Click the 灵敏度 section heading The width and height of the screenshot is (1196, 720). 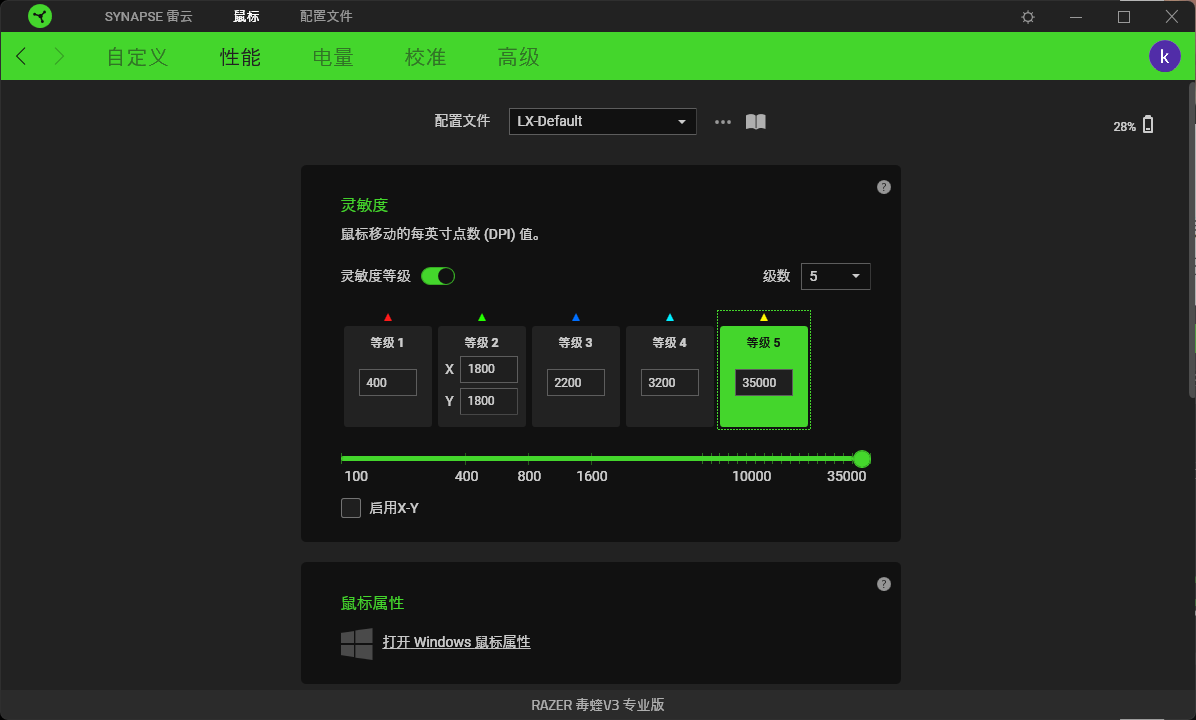click(364, 205)
